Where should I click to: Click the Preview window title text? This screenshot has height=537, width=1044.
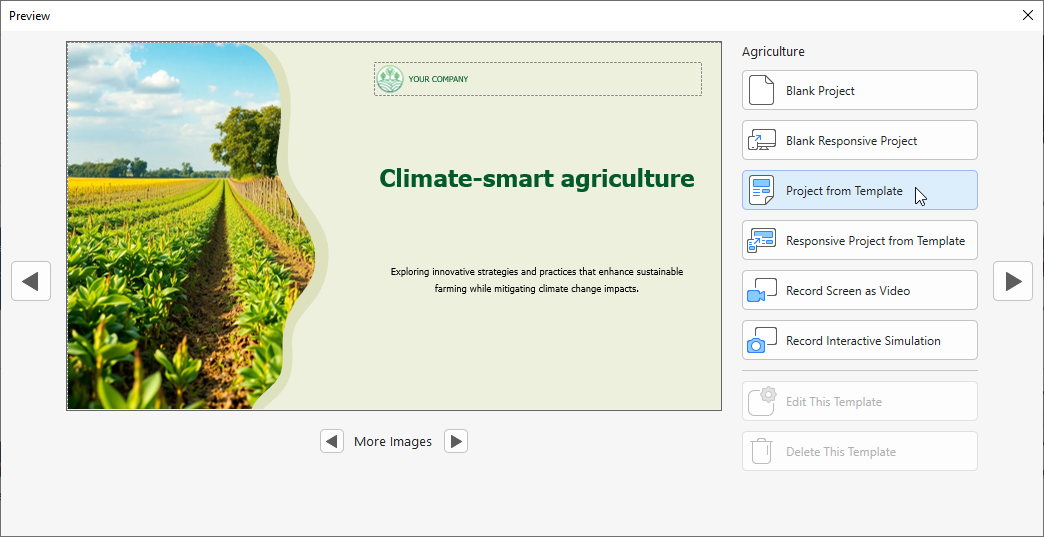30,15
